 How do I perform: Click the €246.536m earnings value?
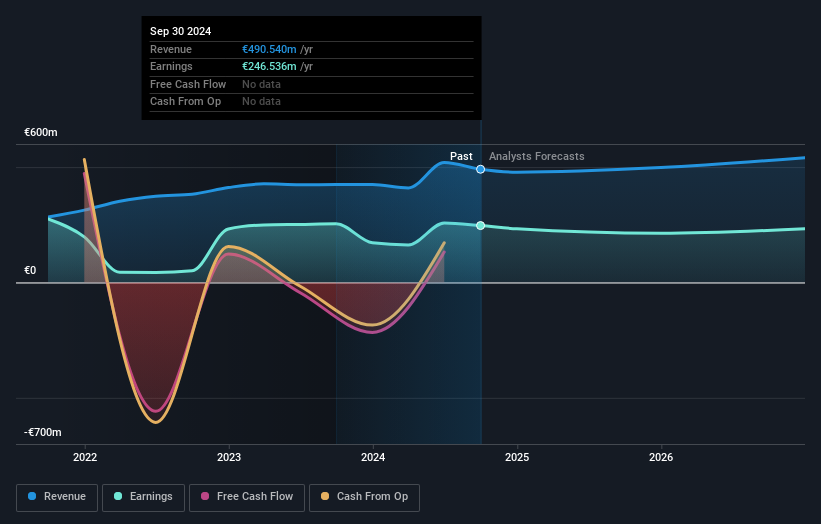click(269, 66)
